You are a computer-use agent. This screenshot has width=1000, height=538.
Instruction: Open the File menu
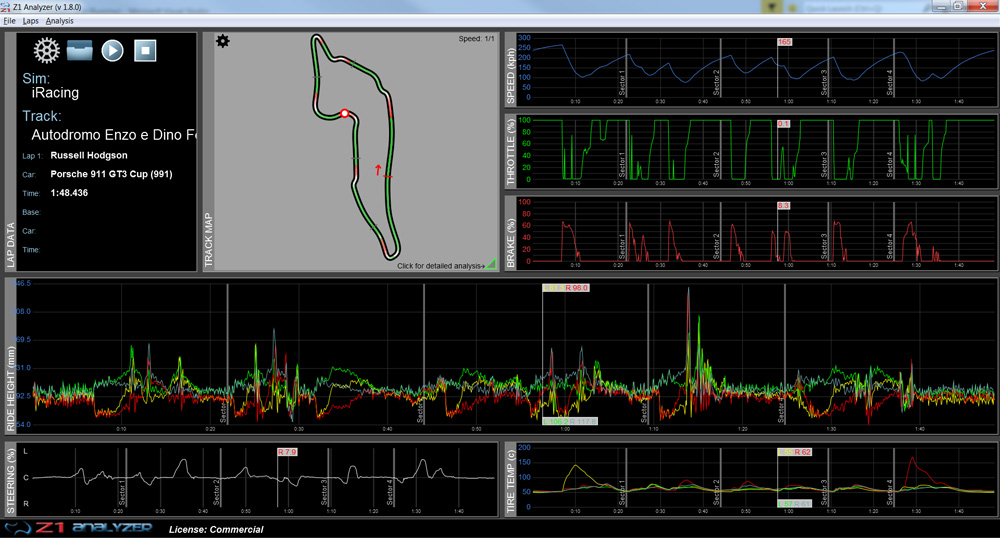click(x=10, y=21)
